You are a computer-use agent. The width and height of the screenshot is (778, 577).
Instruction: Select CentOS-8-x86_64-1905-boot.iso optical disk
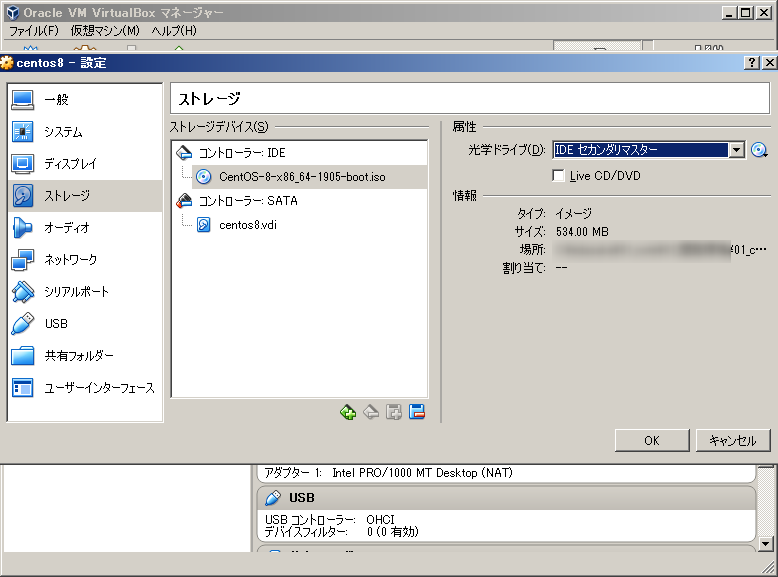309,177
